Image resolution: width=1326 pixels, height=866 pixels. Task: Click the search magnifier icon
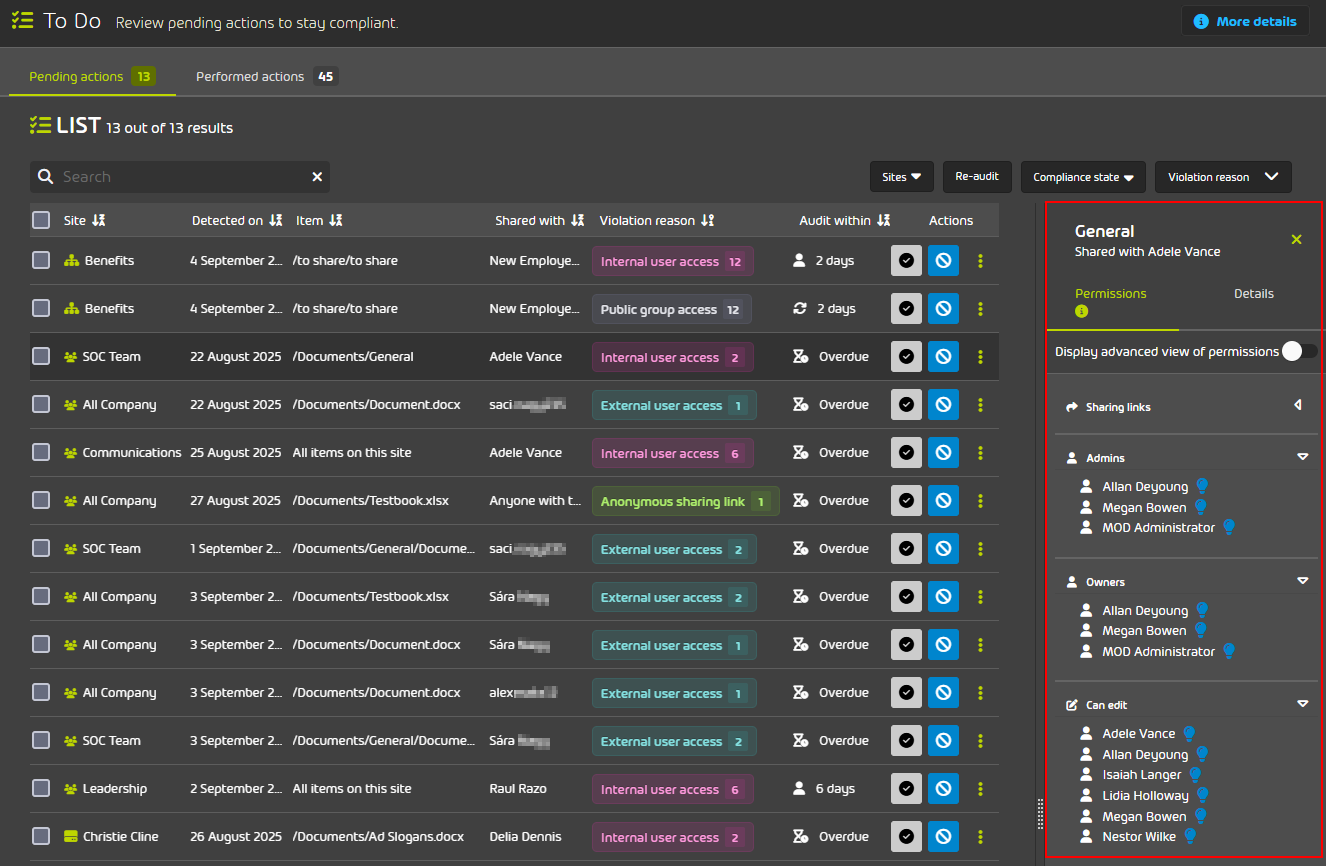coord(45,176)
